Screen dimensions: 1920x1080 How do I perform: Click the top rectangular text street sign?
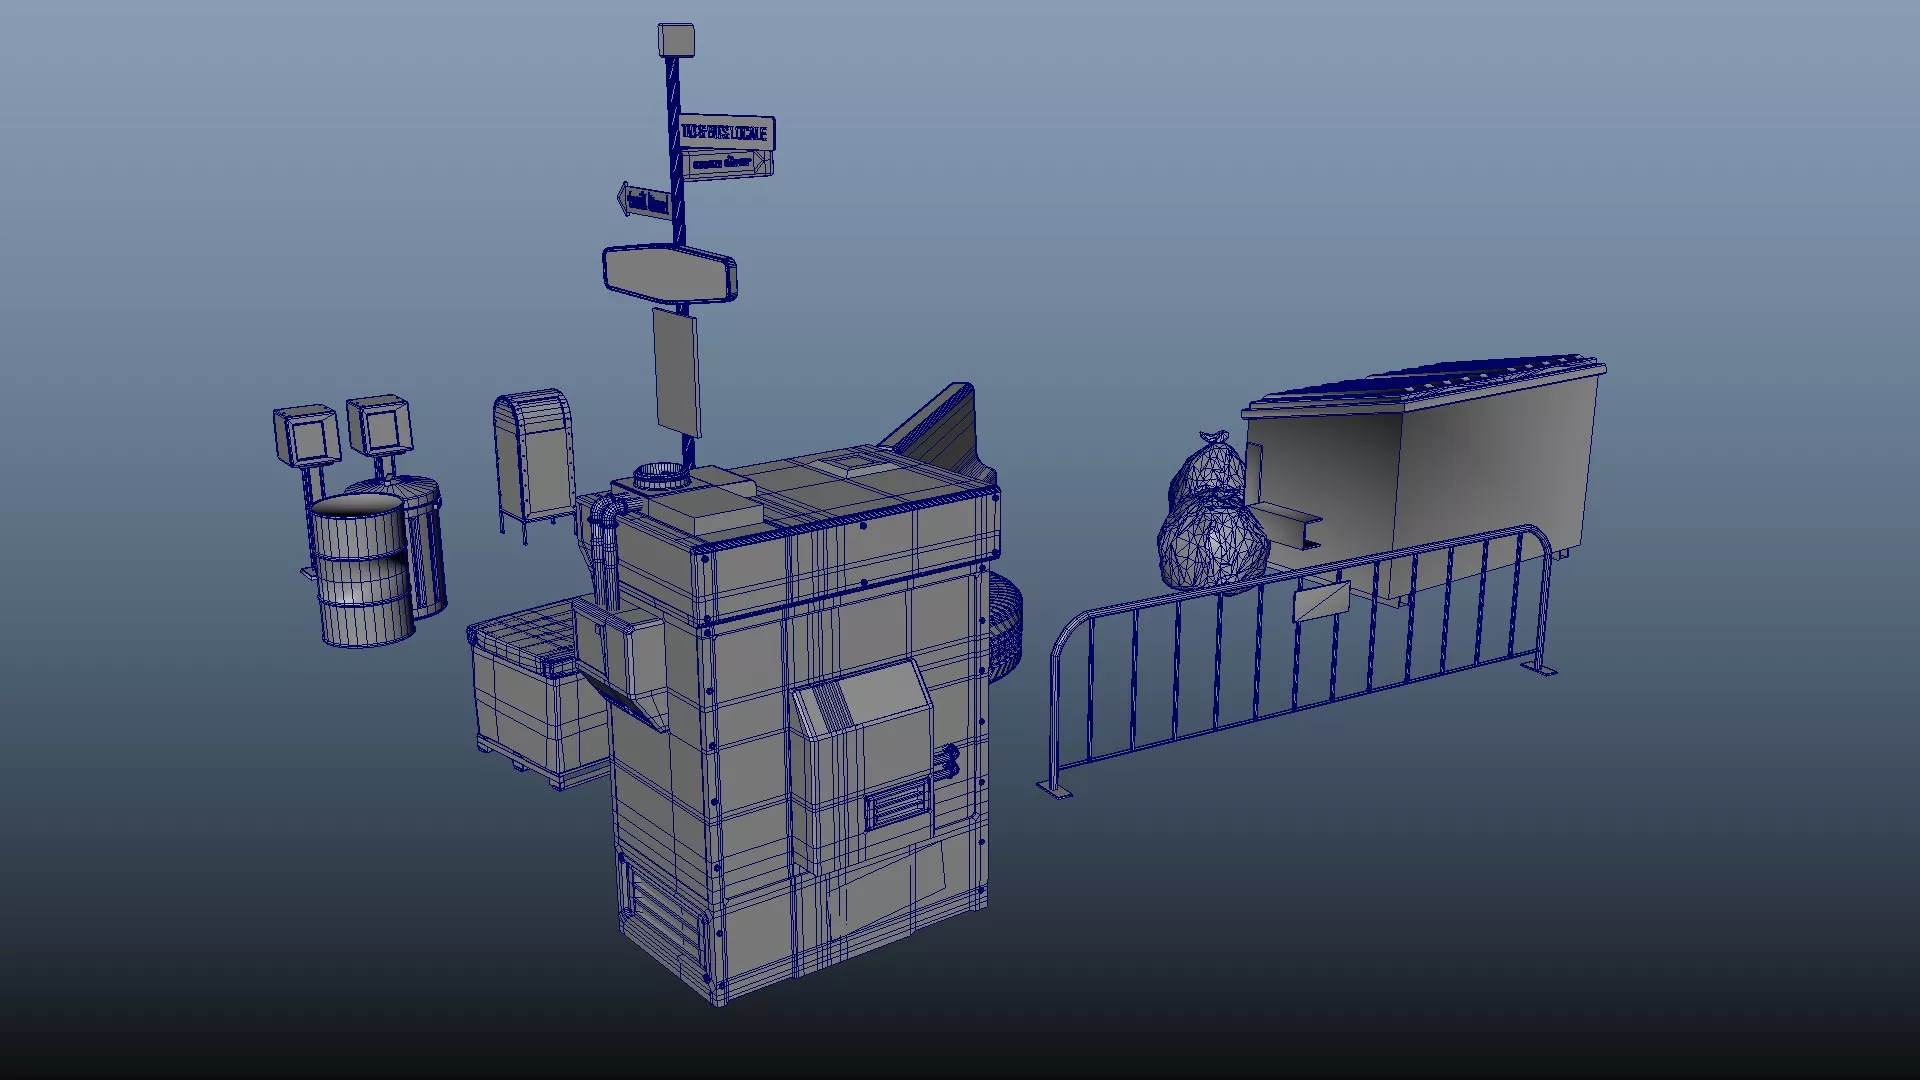tap(727, 133)
